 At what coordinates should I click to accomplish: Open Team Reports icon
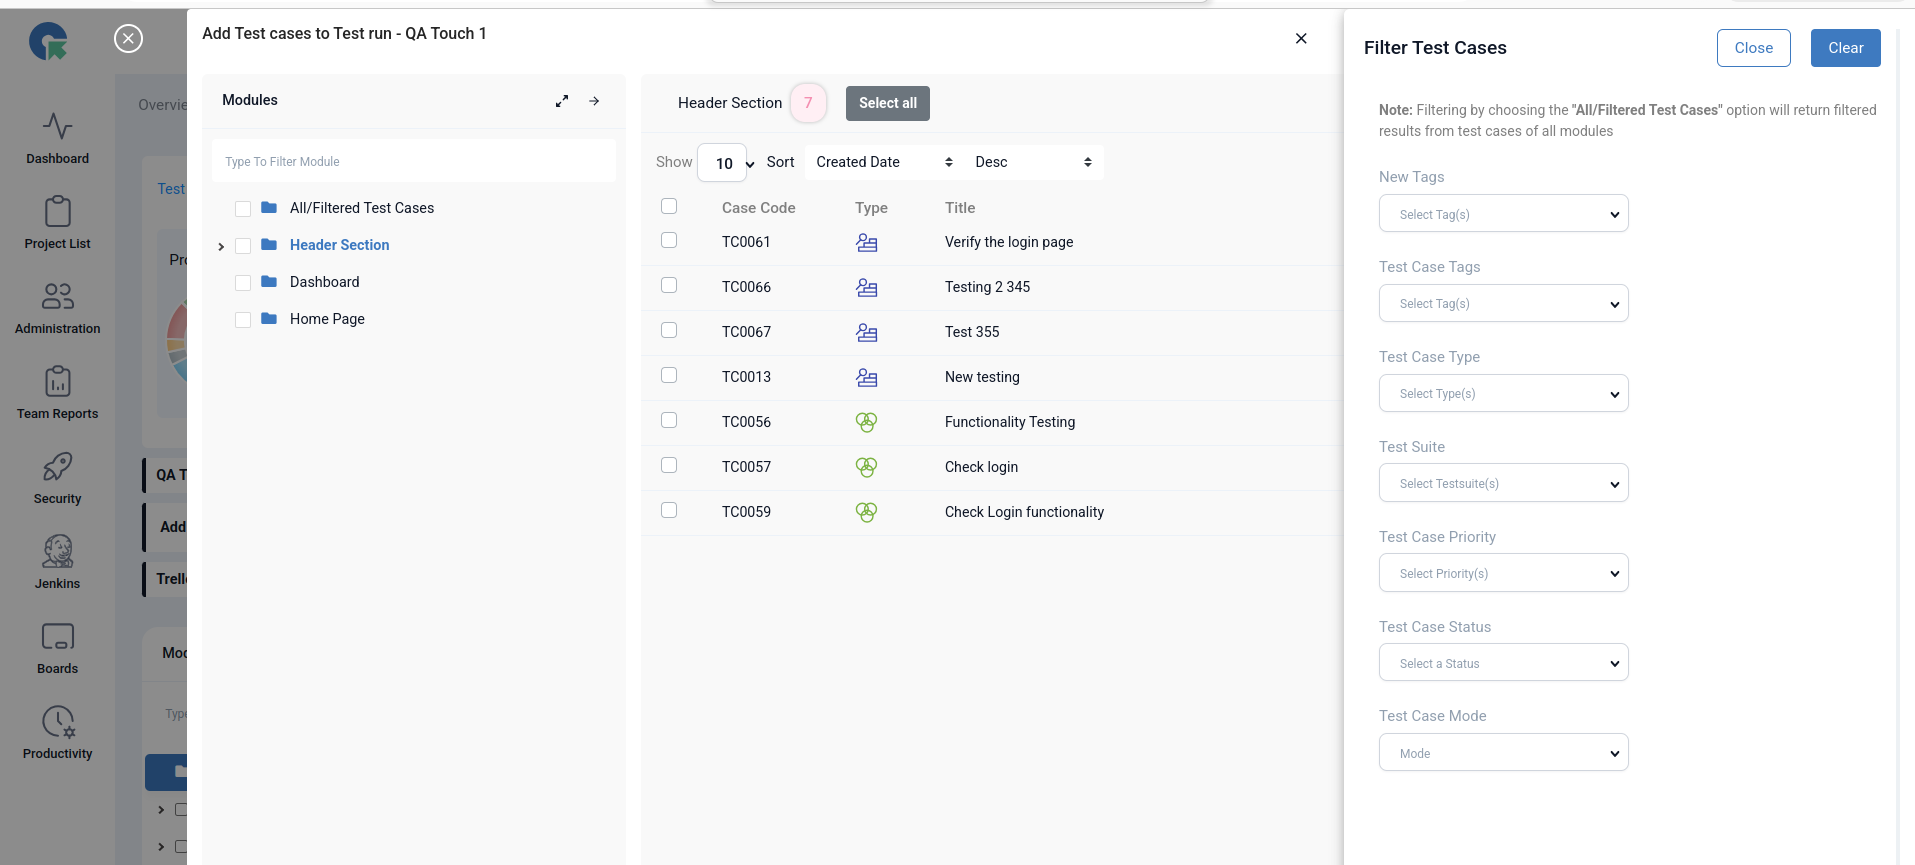[57, 382]
